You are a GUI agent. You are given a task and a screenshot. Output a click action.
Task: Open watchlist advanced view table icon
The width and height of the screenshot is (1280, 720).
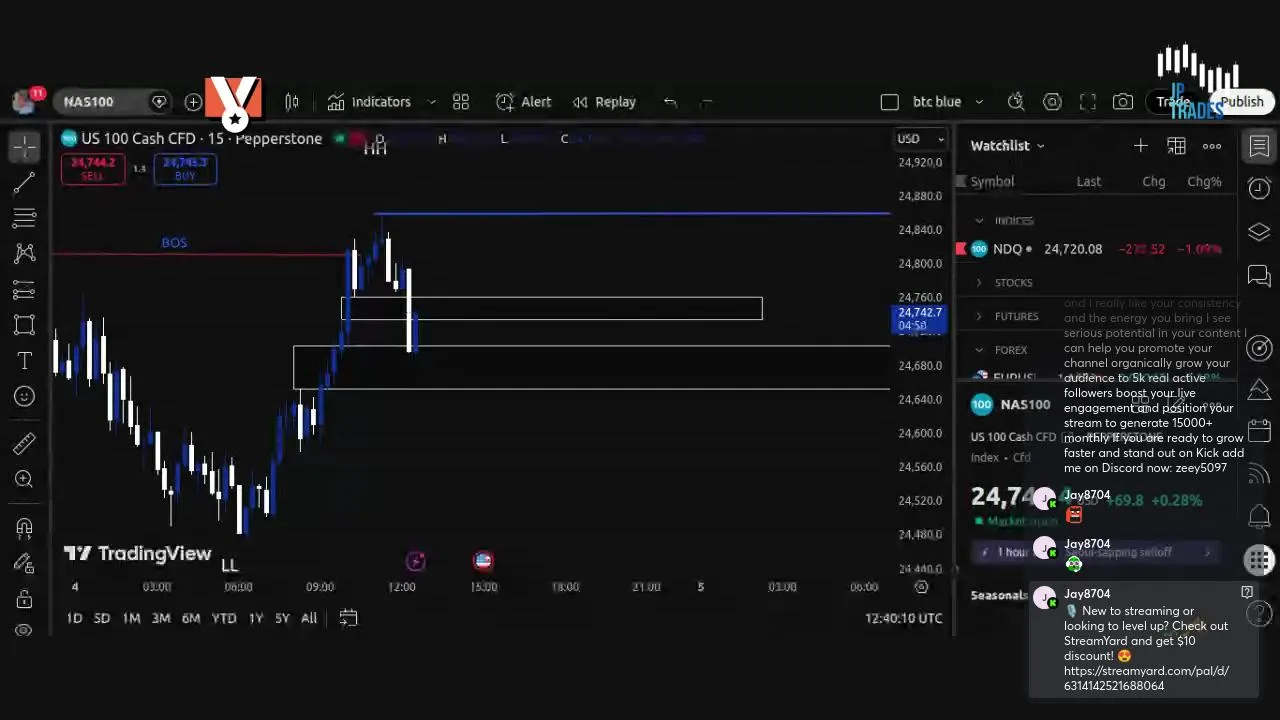click(x=1176, y=146)
